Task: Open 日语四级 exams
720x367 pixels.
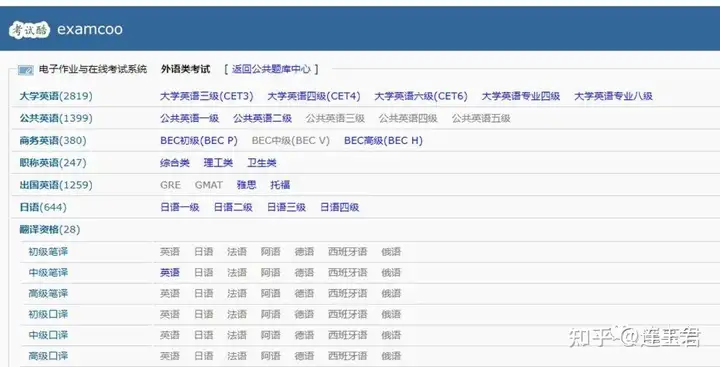Action: [x=340, y=207]
